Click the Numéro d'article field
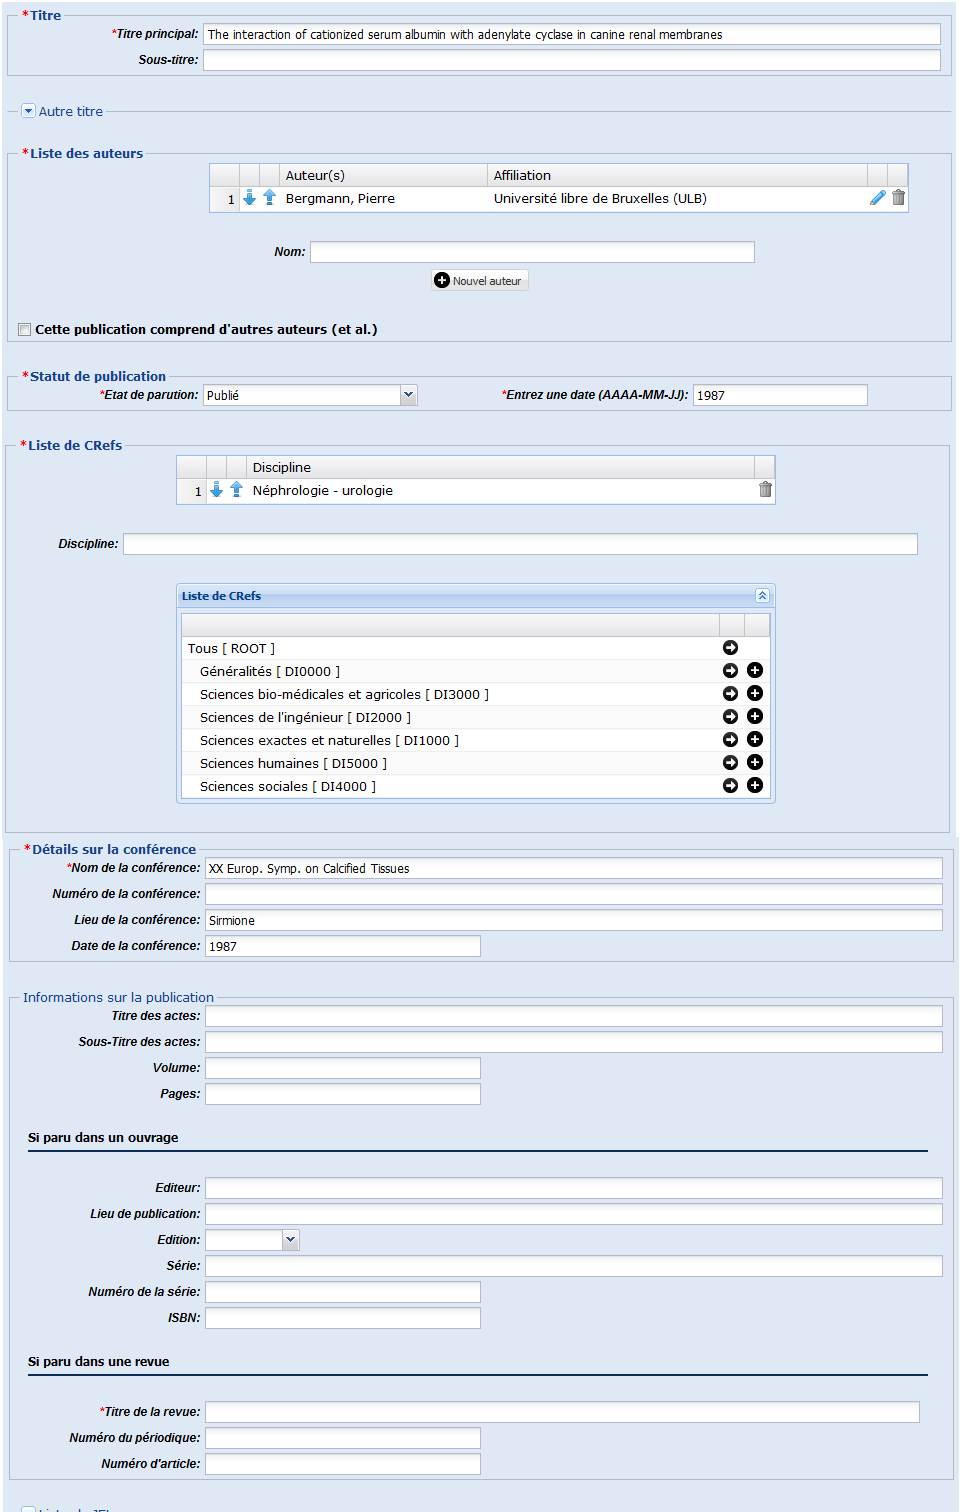 point(343,1464)
